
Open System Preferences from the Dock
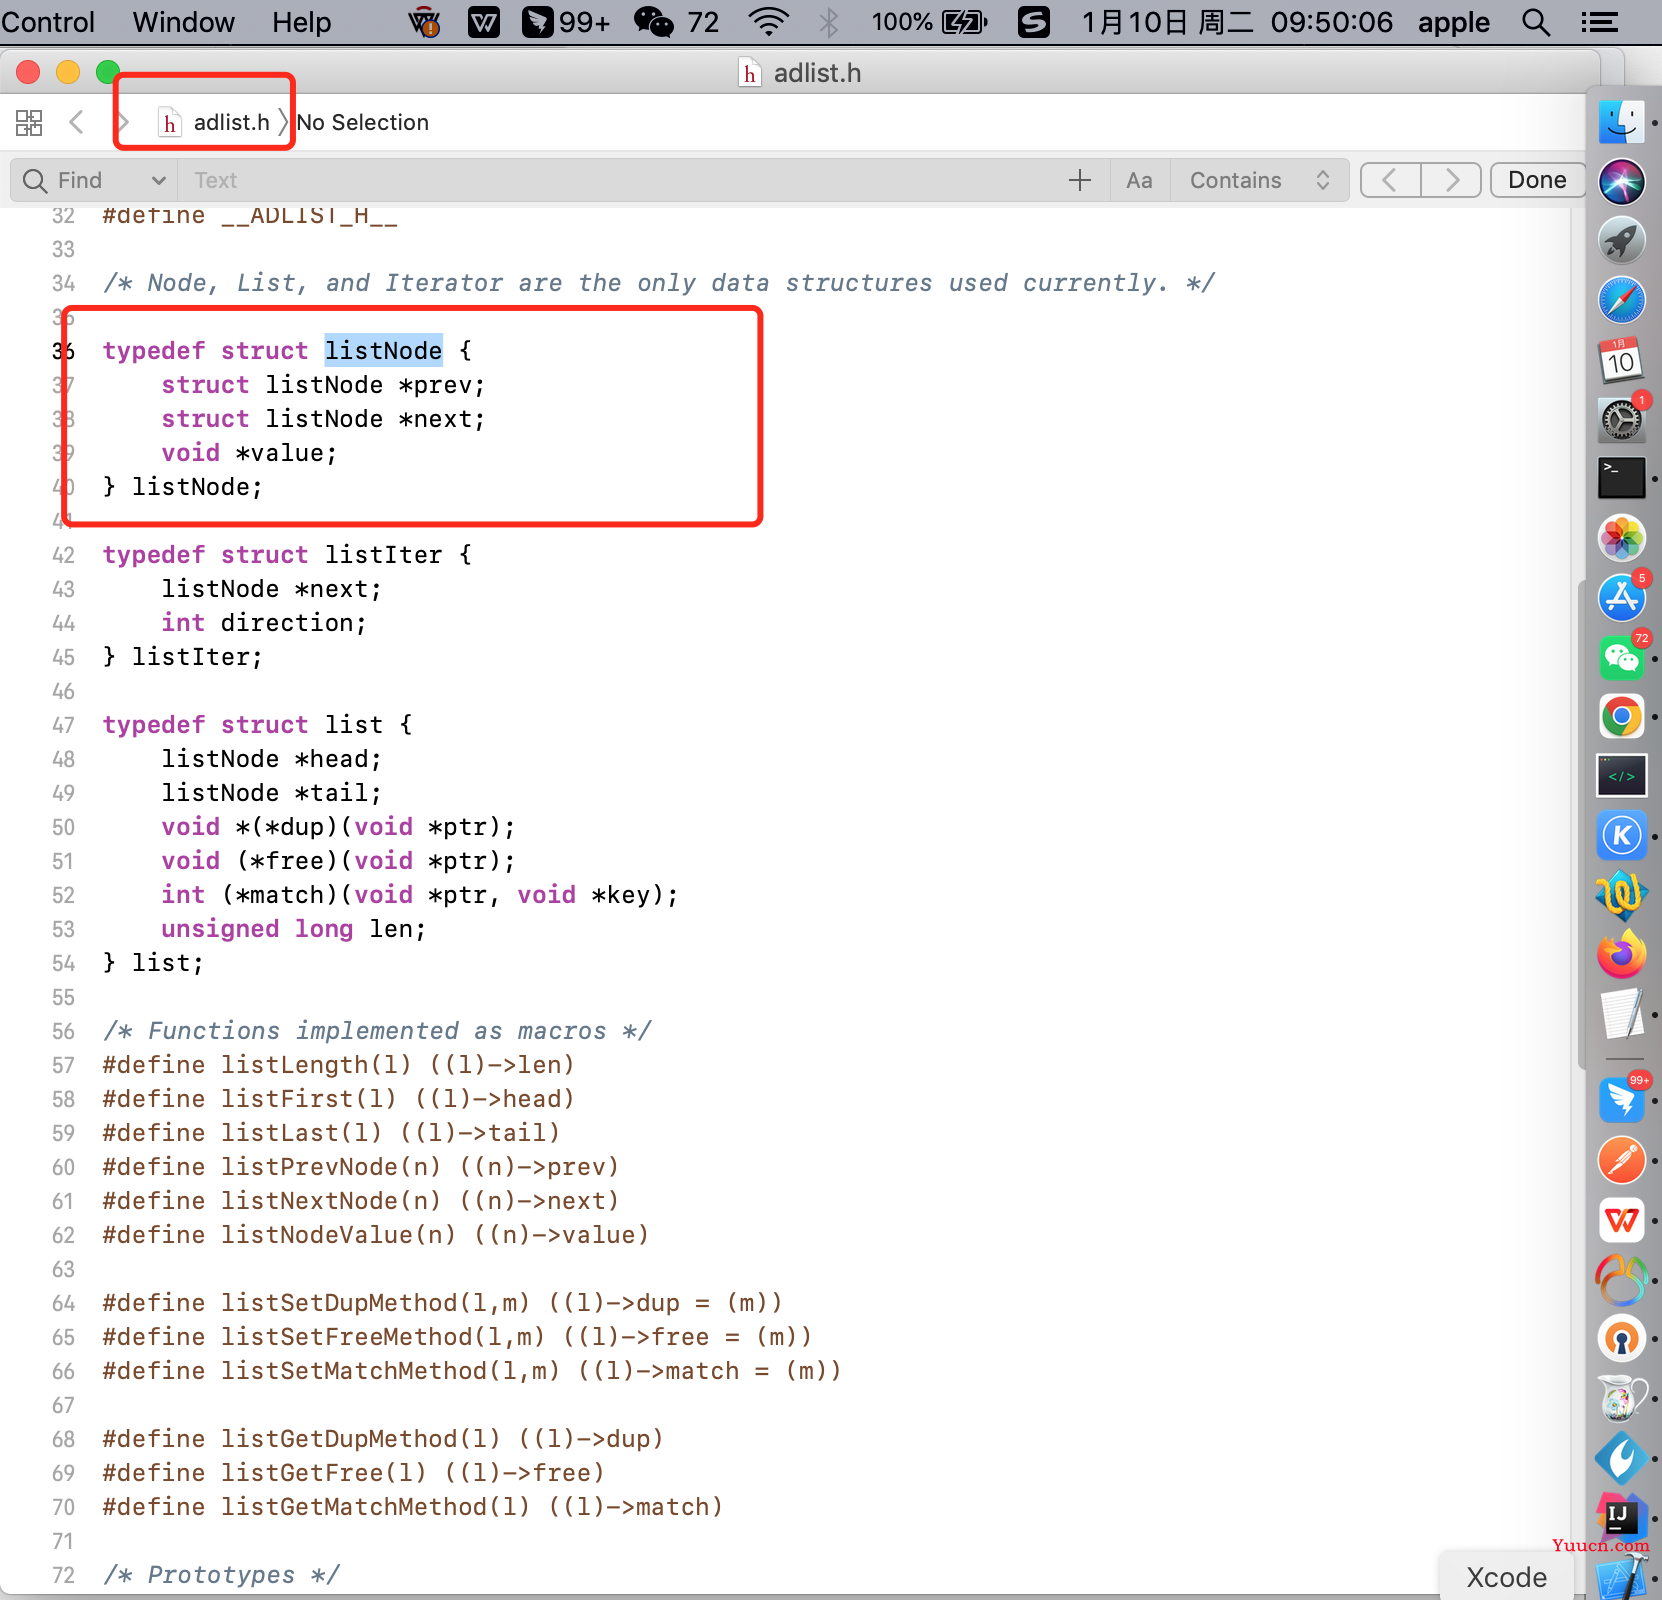tap(1621, 419)
